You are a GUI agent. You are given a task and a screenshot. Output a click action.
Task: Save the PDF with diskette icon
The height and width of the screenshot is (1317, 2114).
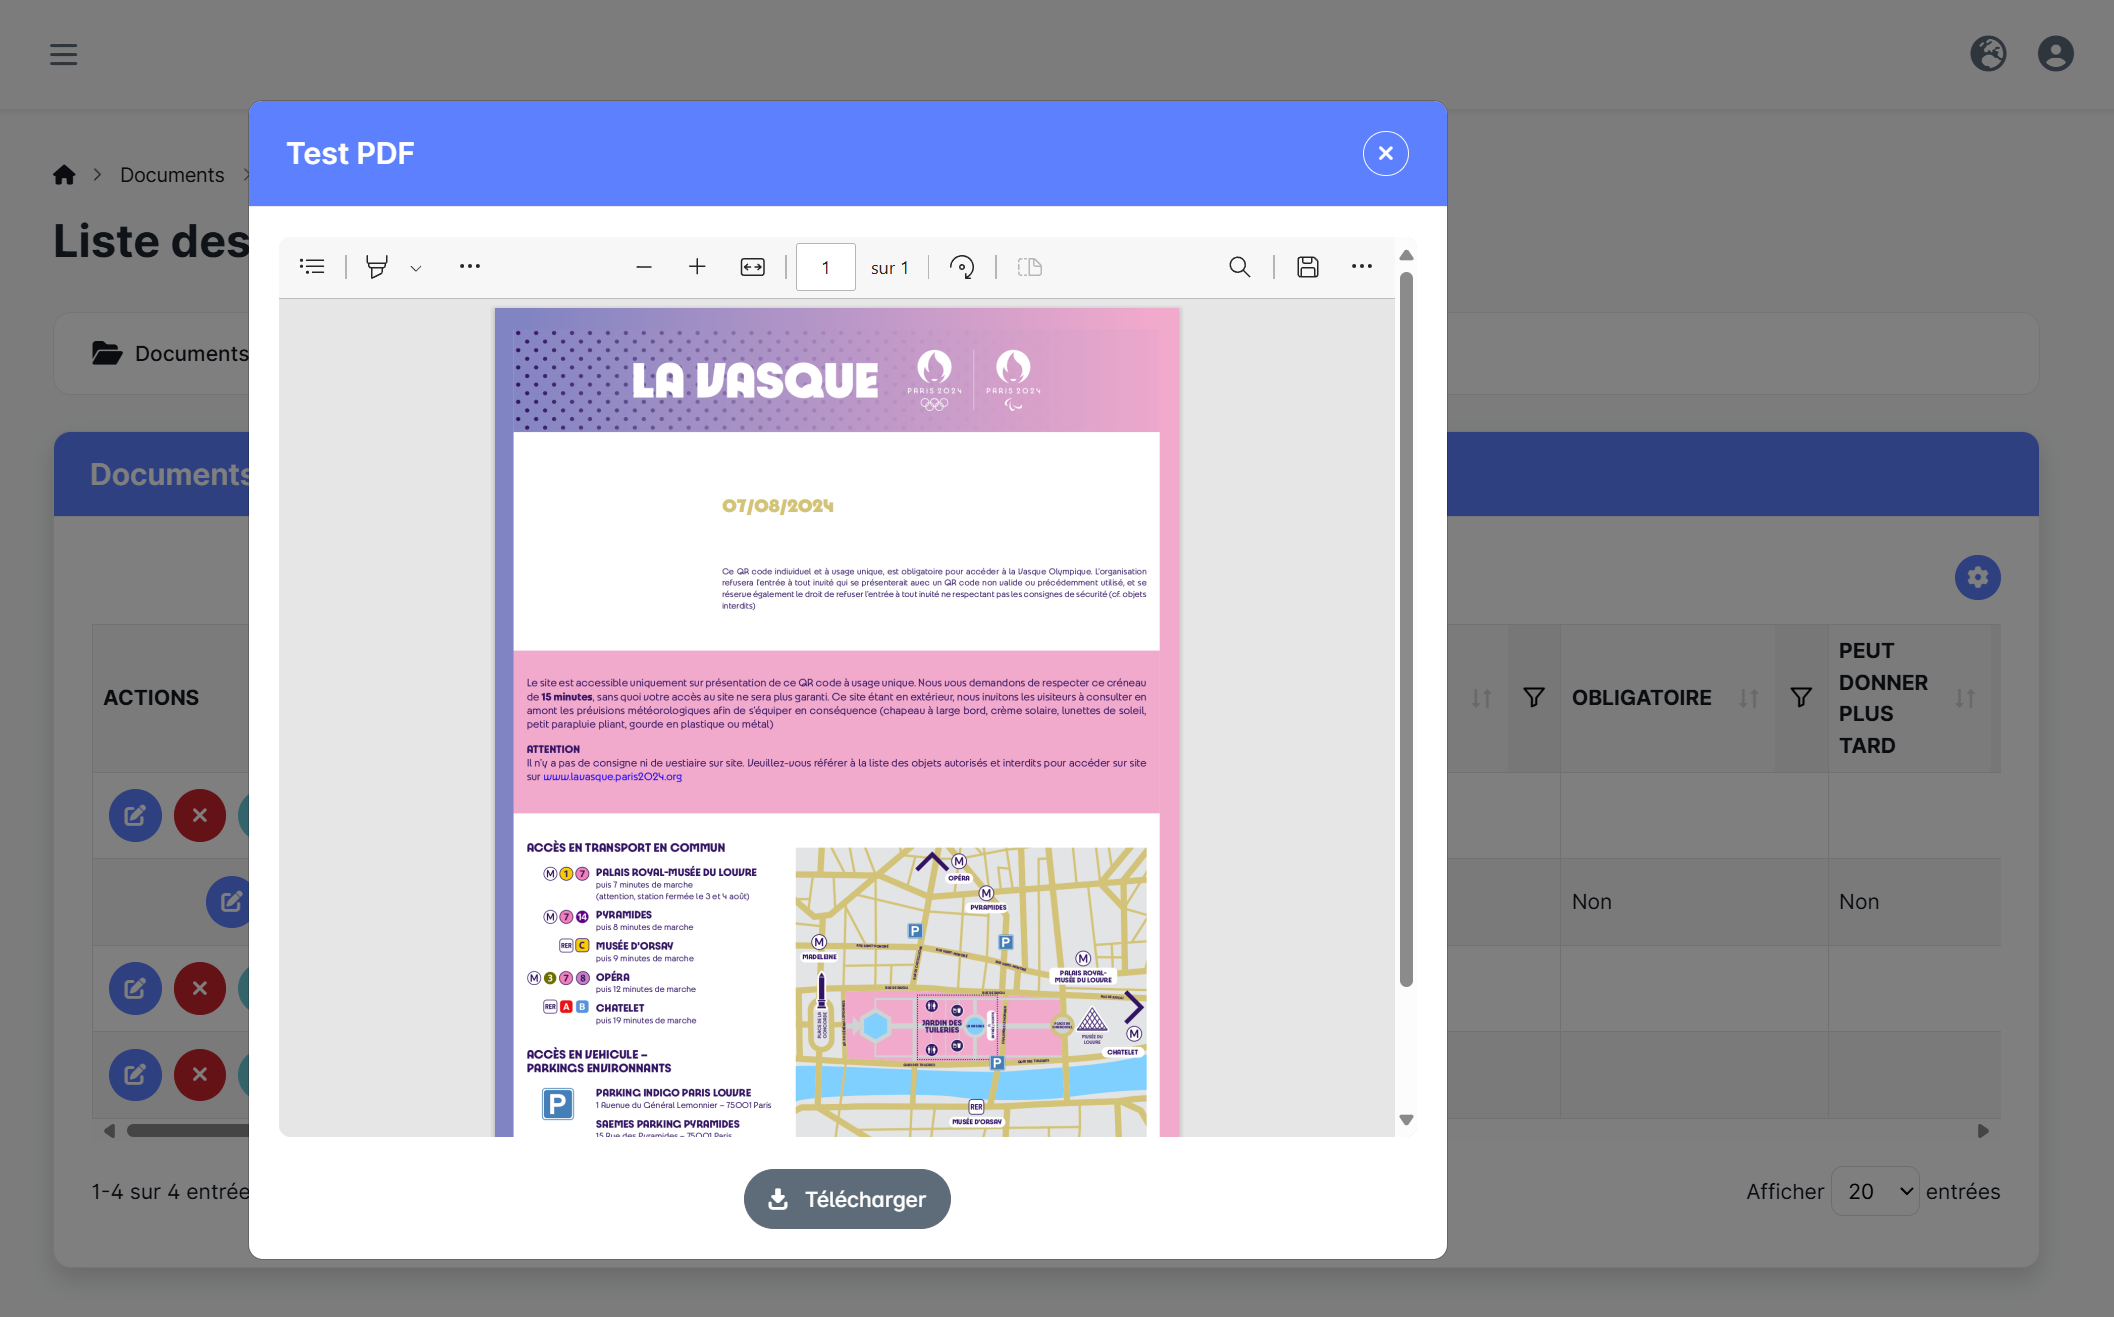coord(1308,267)
